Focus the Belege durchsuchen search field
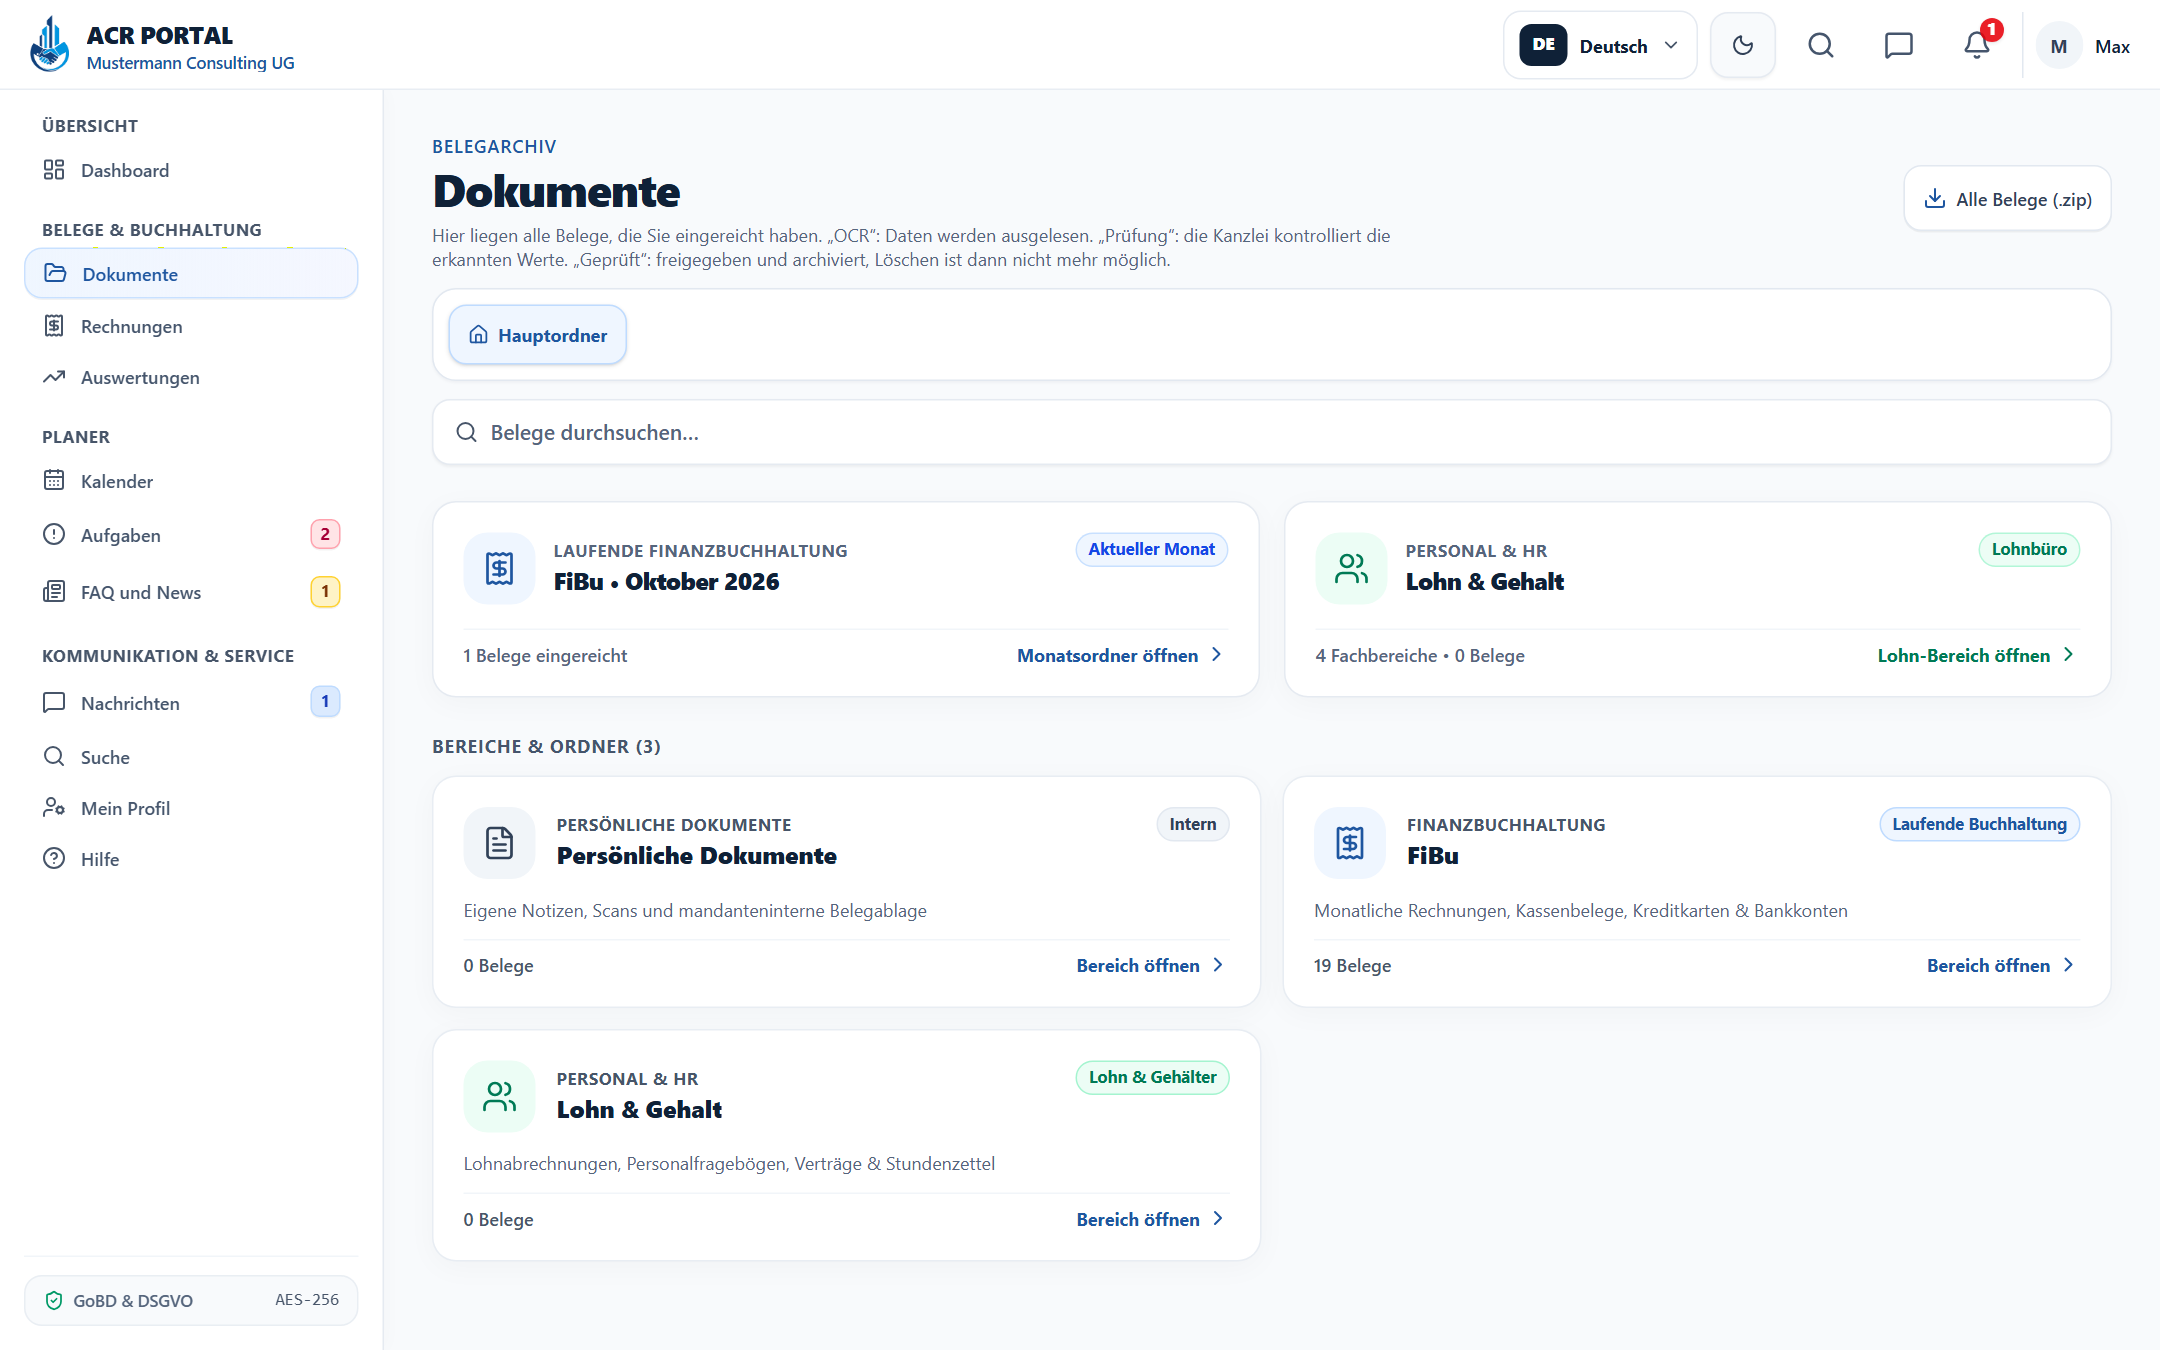 pos(1271,432)
